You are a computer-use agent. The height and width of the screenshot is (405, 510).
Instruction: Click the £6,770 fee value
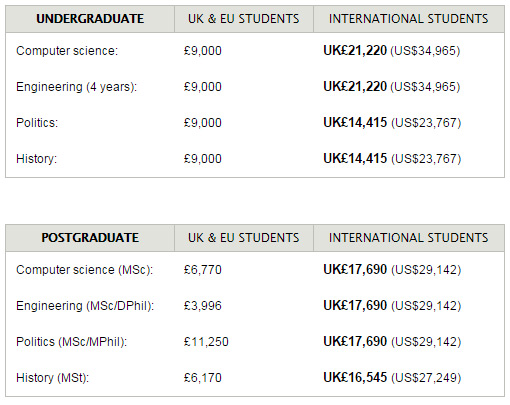click(203, 270)
